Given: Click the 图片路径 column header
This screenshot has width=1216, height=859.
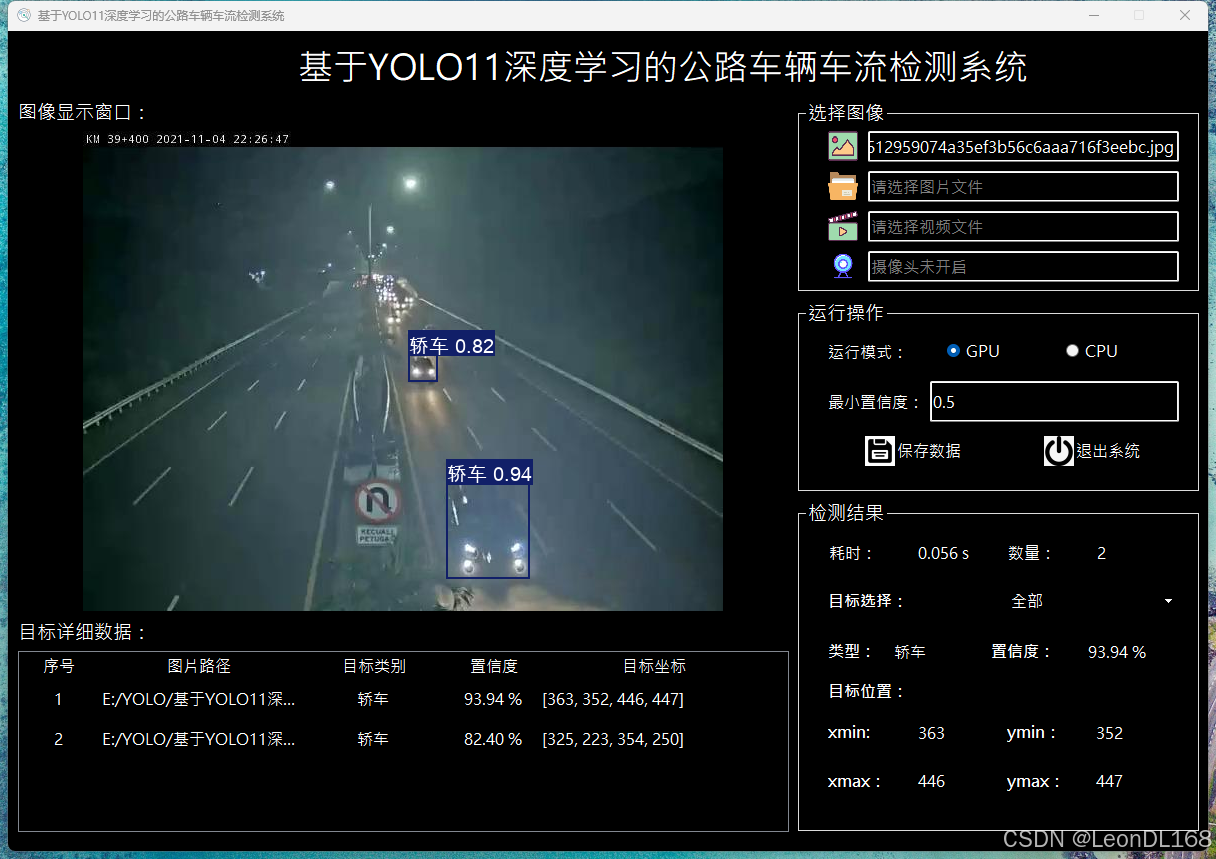Looking at the screenshot, I should coord(199,666).
